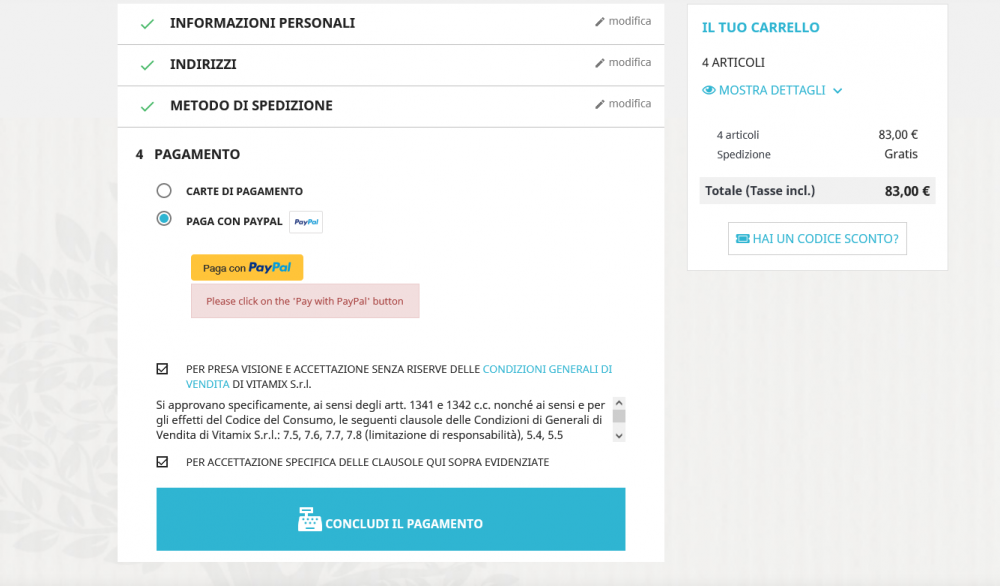This screenshot has height=586, width=1000.
Task: Expand Mostra Dettagli chevron arrow
Action: (x=838, y=91)
